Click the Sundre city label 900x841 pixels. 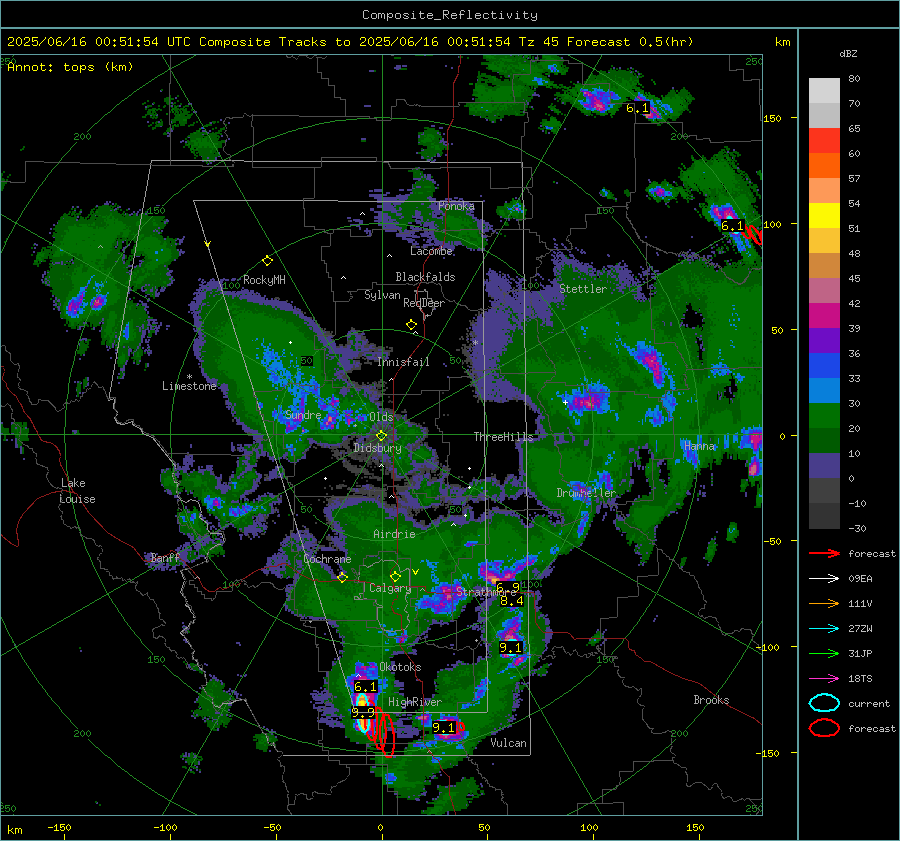click(x=303, y=414)
